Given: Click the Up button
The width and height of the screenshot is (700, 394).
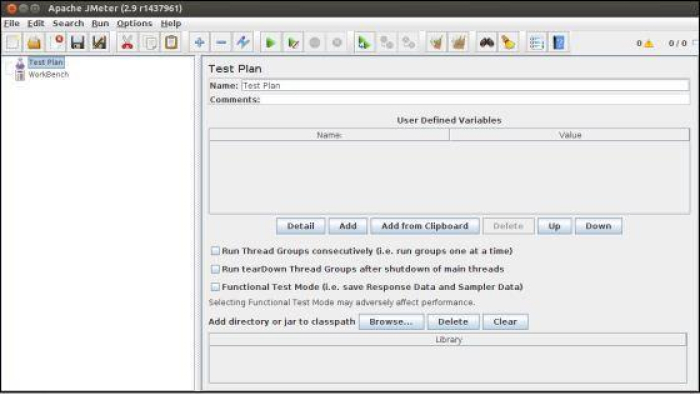Looking at the screenshot, I should [x=554, y=226].
